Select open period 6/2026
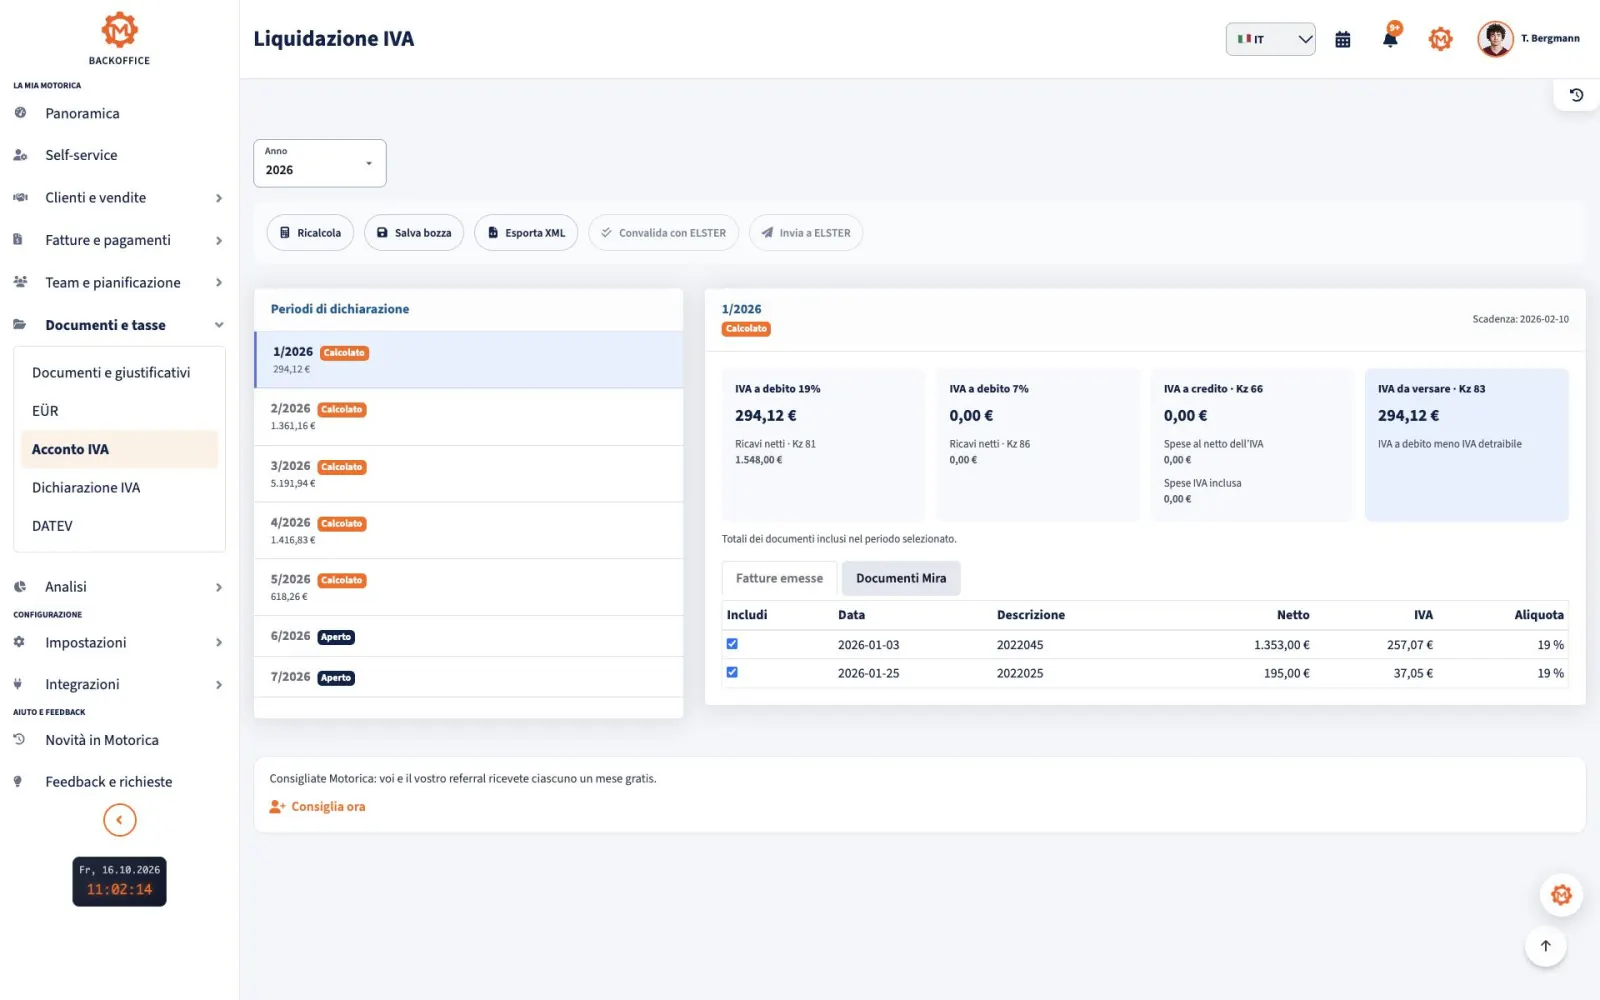This screenshot has width=1600, height=1000. 469,636
